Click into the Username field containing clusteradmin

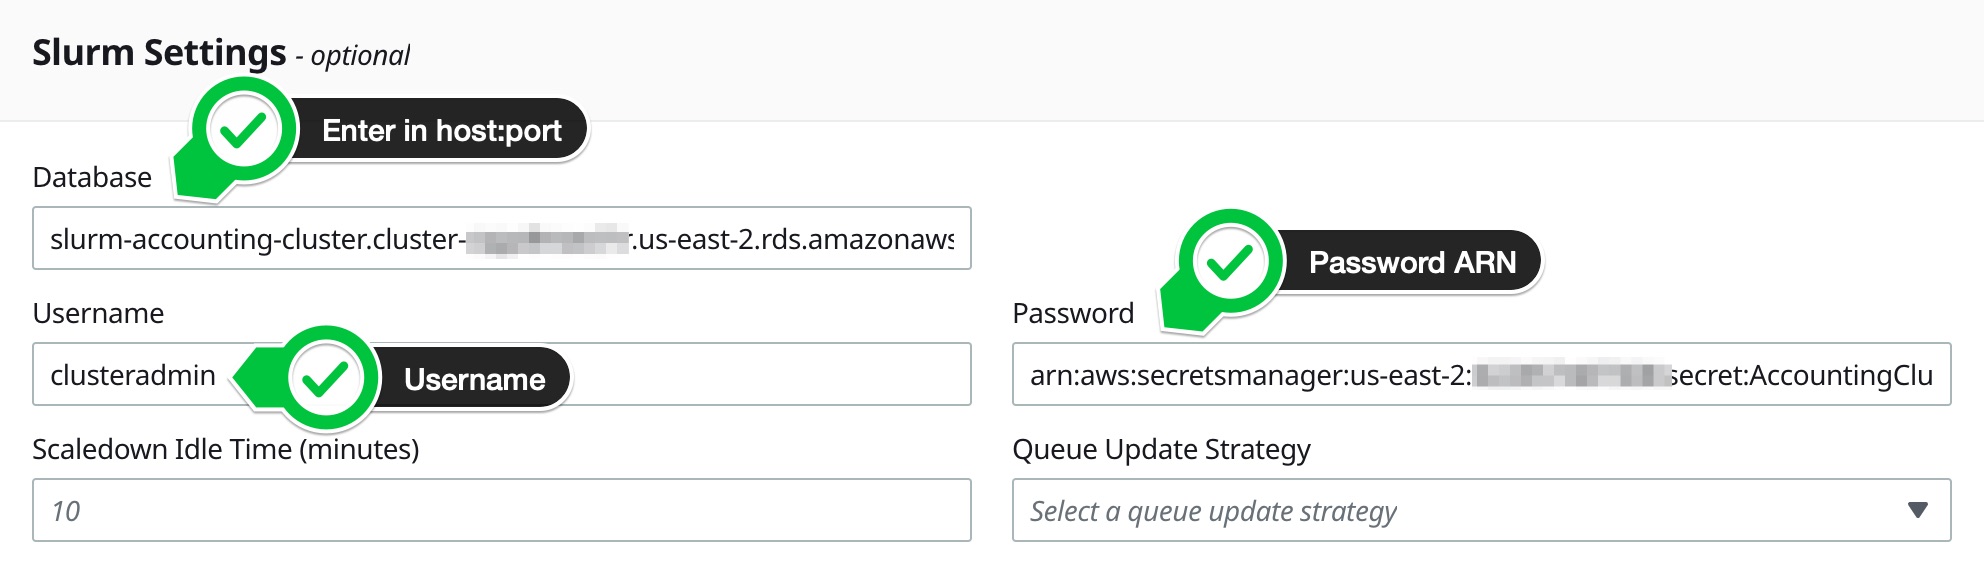click(x=502, y=374)
